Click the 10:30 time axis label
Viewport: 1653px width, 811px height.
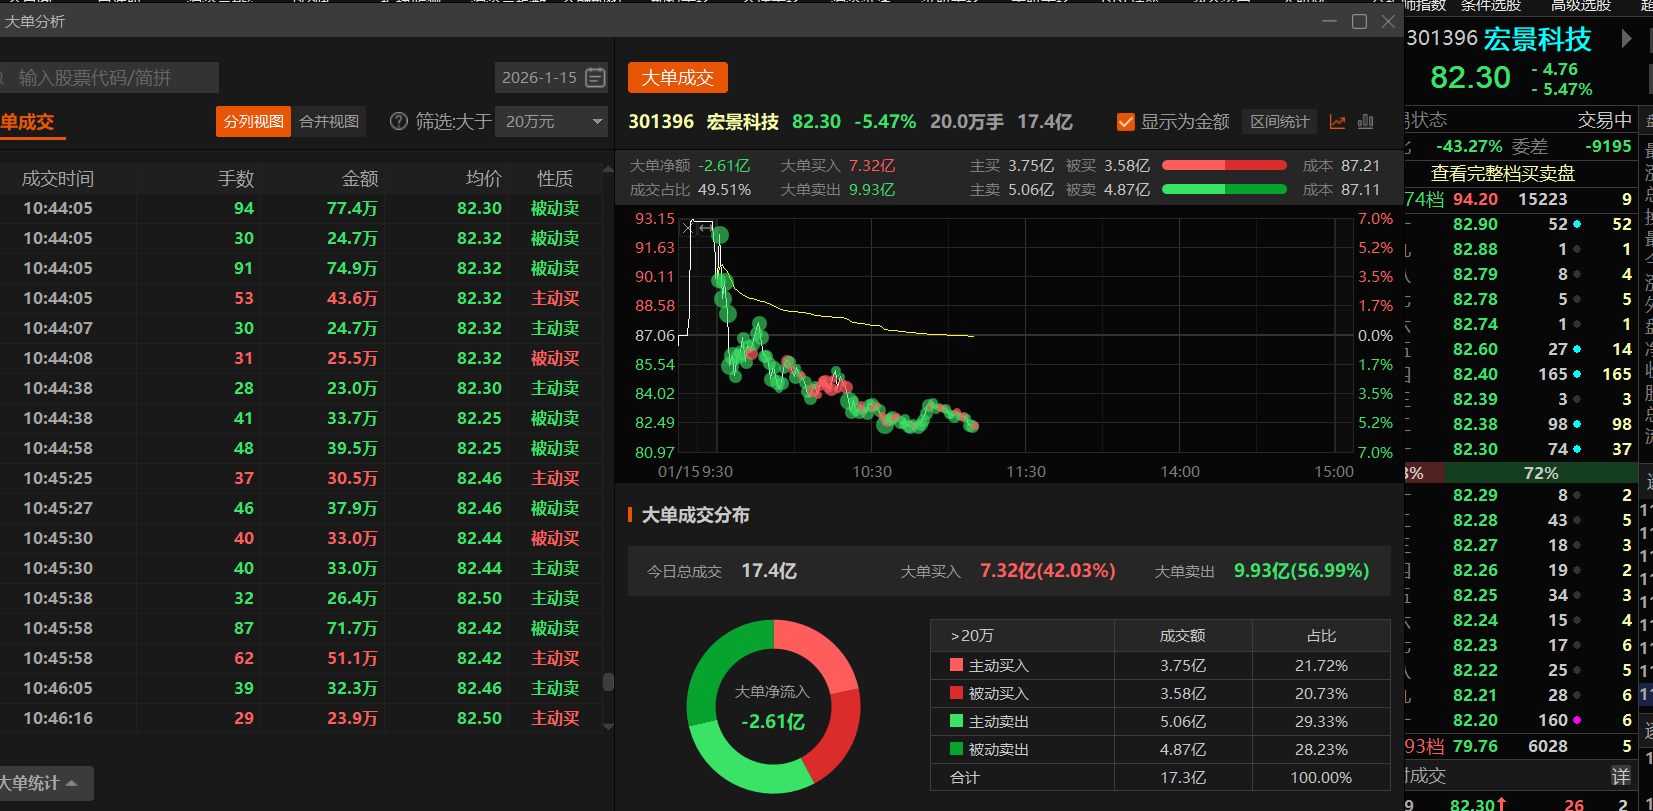coord(872,471)
